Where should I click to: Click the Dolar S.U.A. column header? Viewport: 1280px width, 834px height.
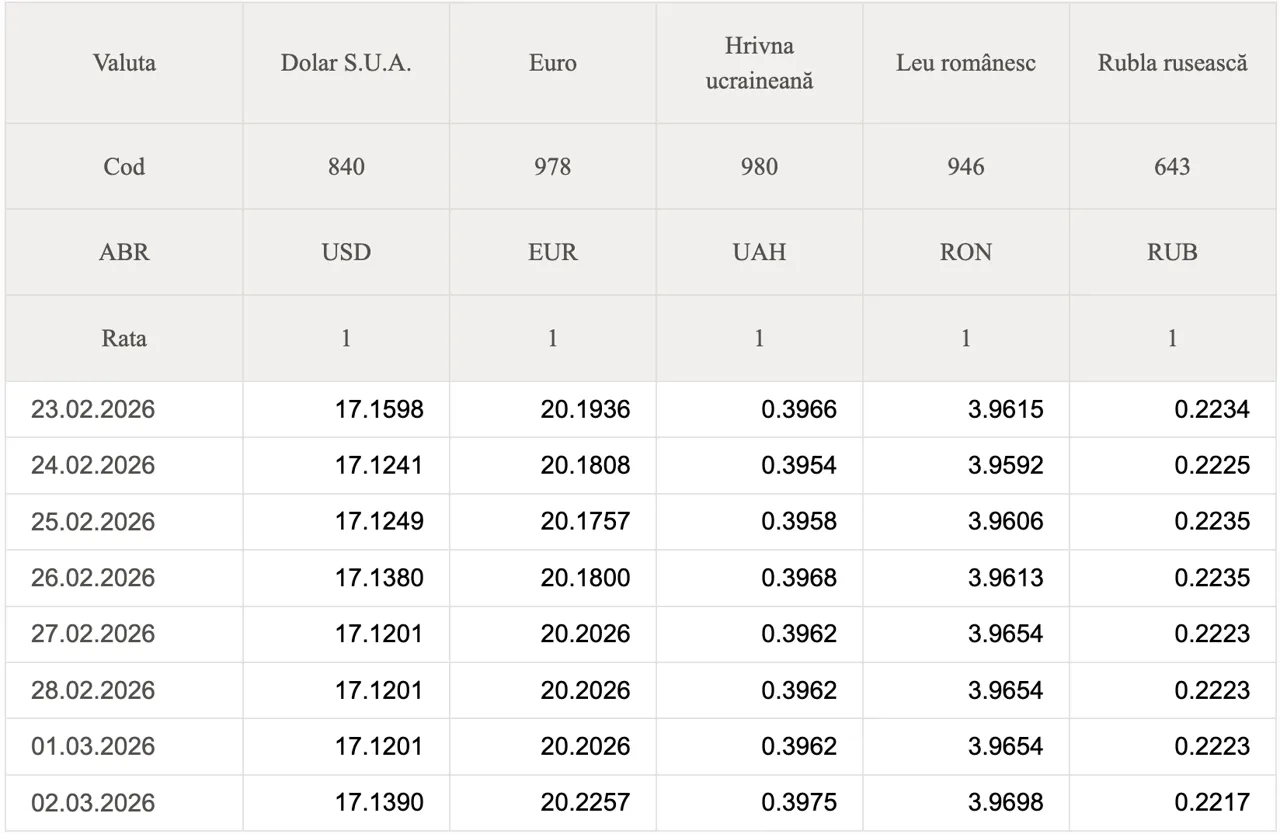pyautogui.click(x=346, y=63)
